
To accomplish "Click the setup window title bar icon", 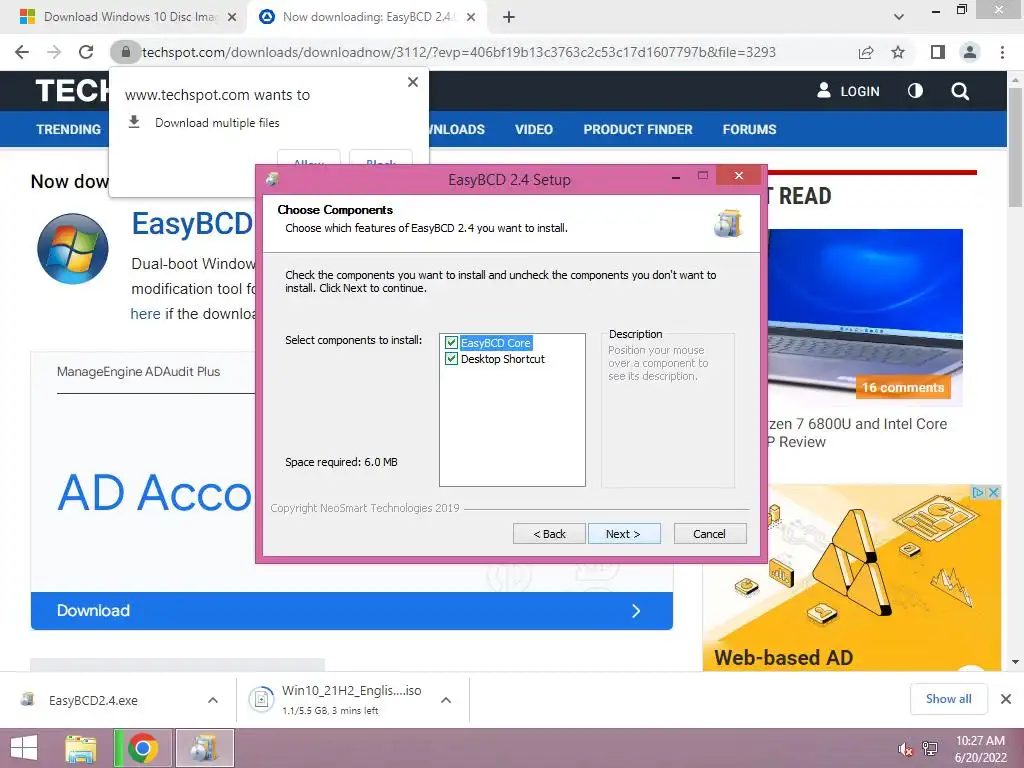I will 272,180.
